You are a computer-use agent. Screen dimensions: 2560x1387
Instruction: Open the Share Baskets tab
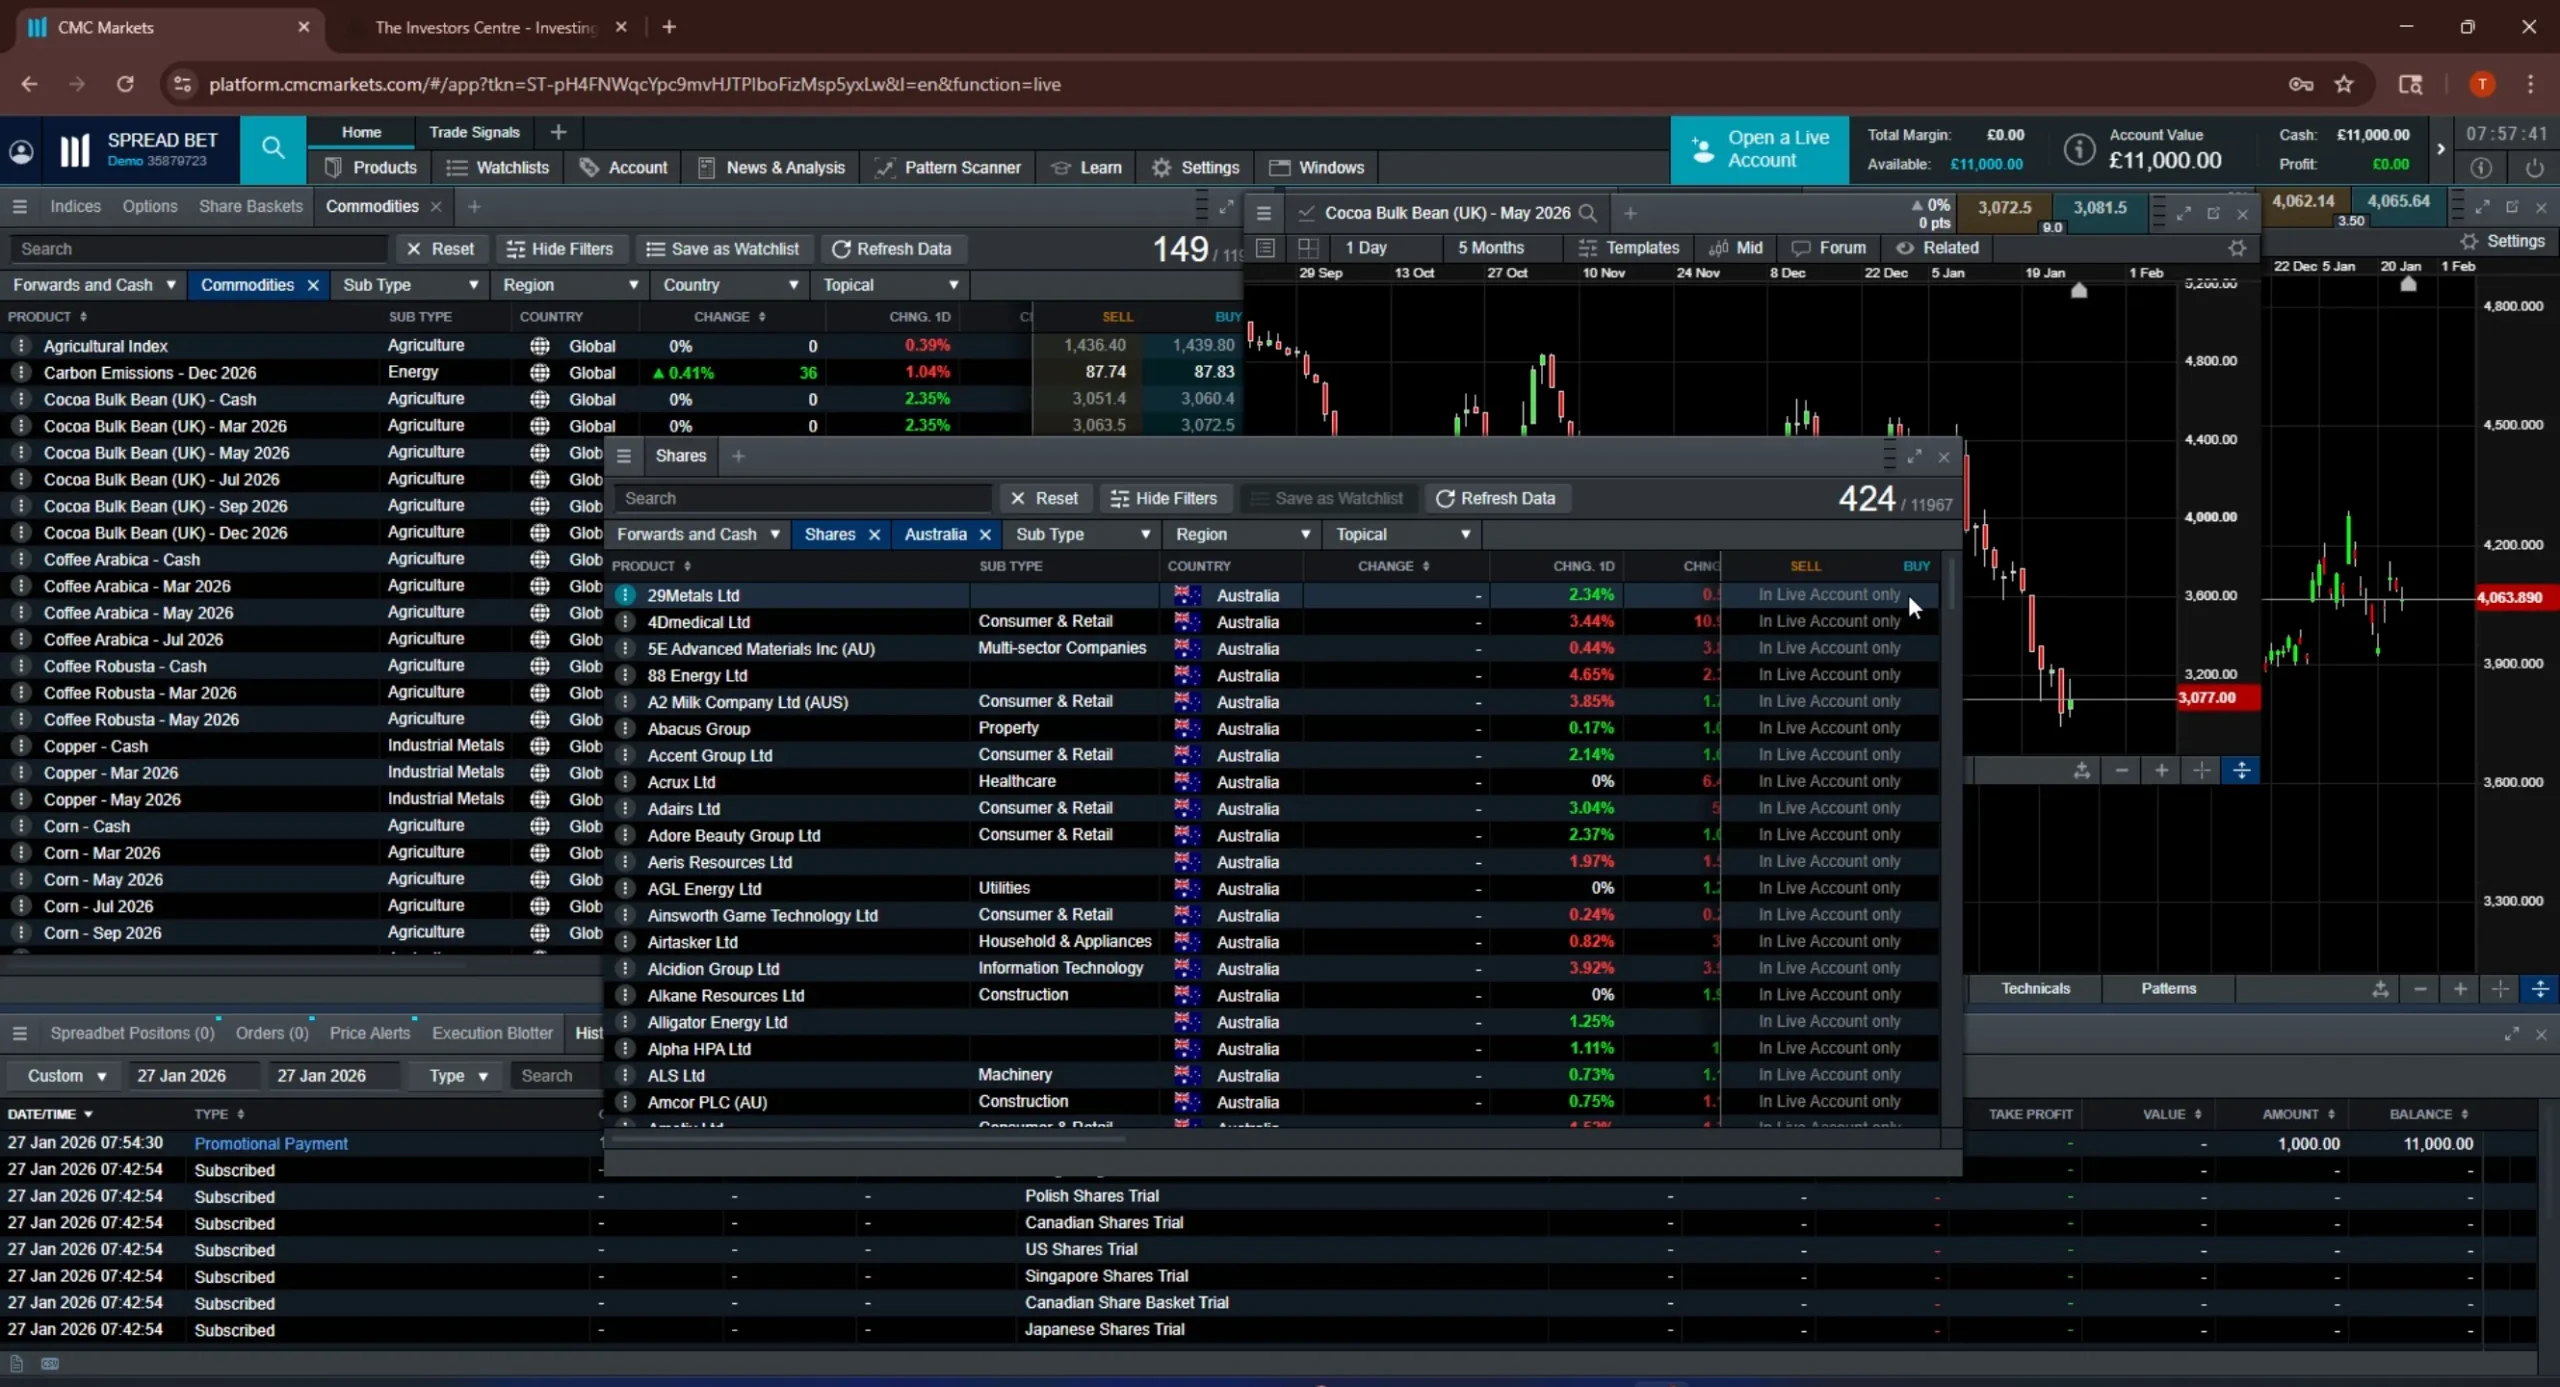coord(250,207)
